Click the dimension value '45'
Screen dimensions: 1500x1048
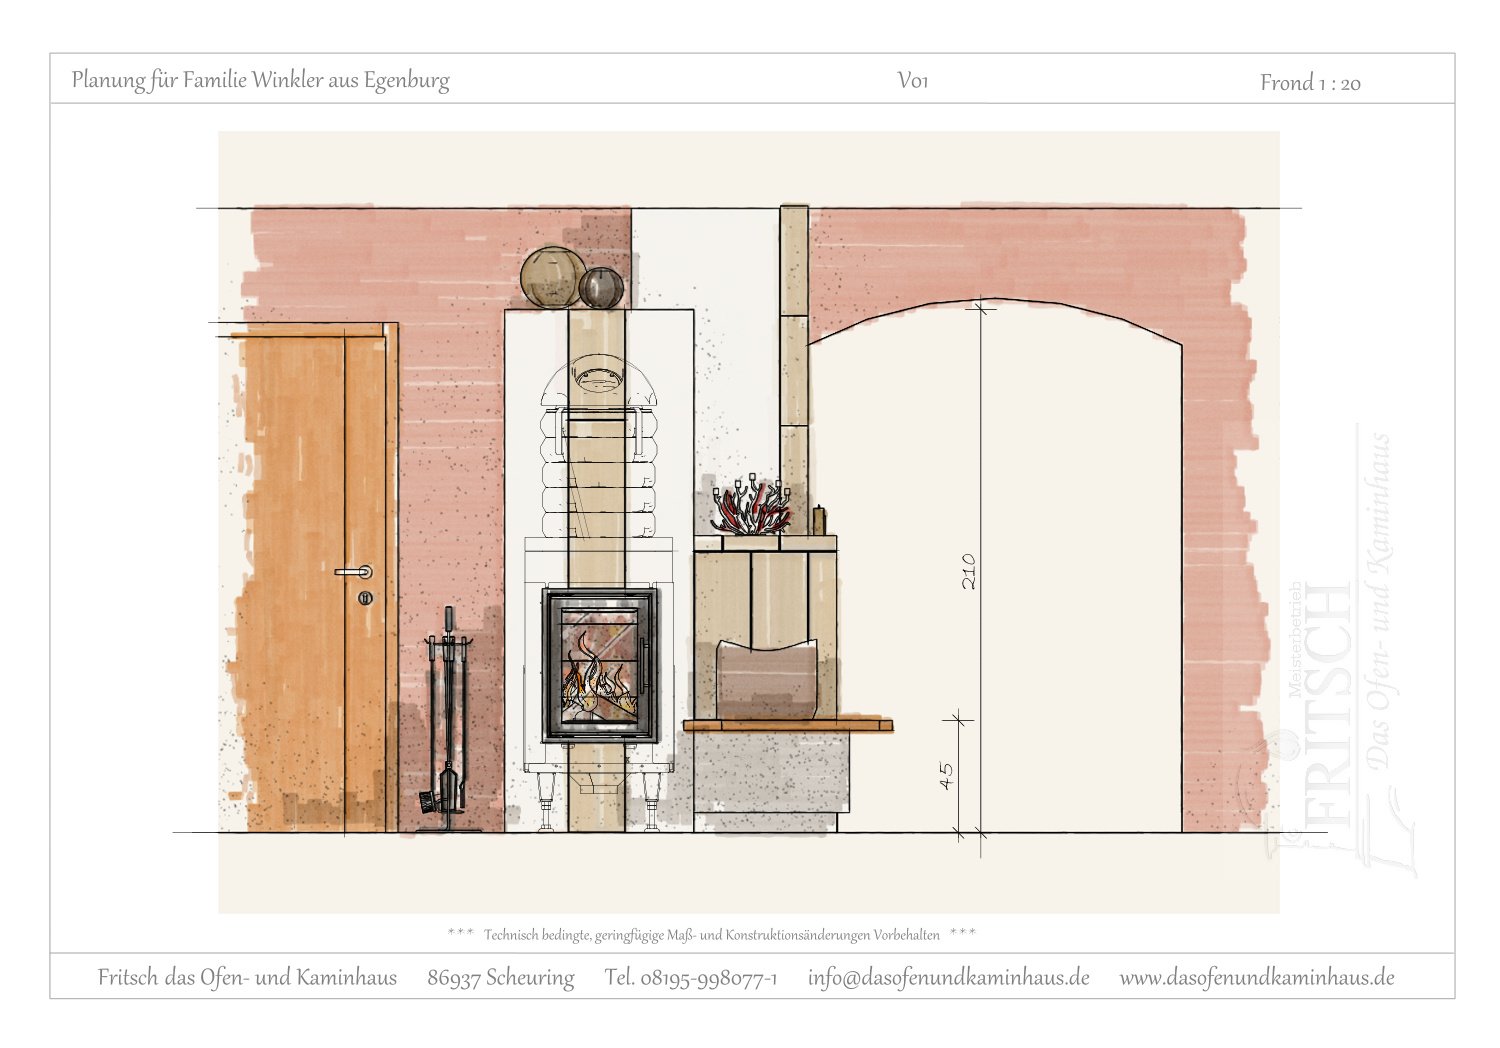[x=947, y=776]
